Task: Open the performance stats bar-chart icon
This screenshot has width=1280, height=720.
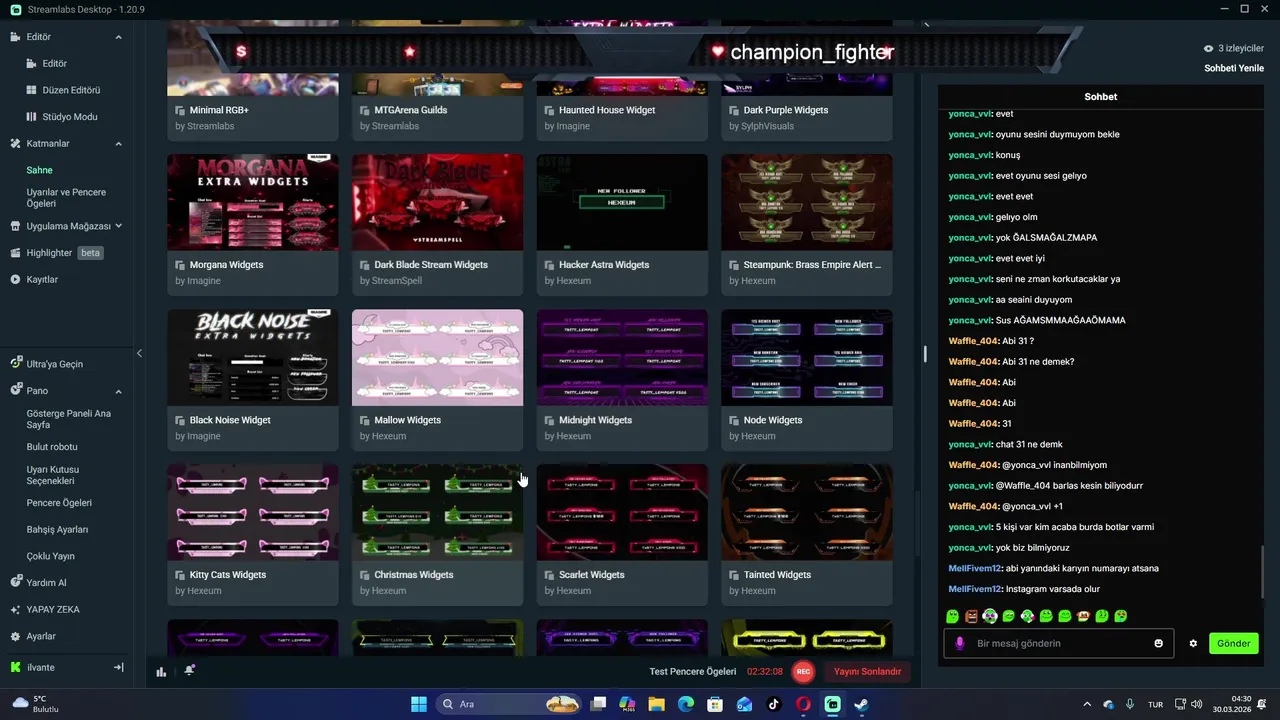Action: pyautogui.click(x=161, y=671)
